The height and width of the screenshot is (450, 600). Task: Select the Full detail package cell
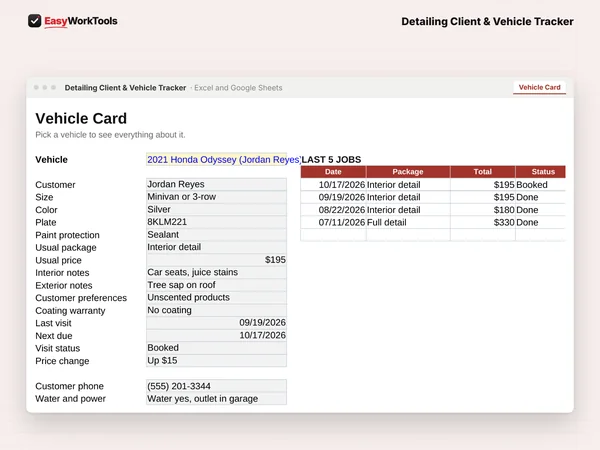pos(408,223)
